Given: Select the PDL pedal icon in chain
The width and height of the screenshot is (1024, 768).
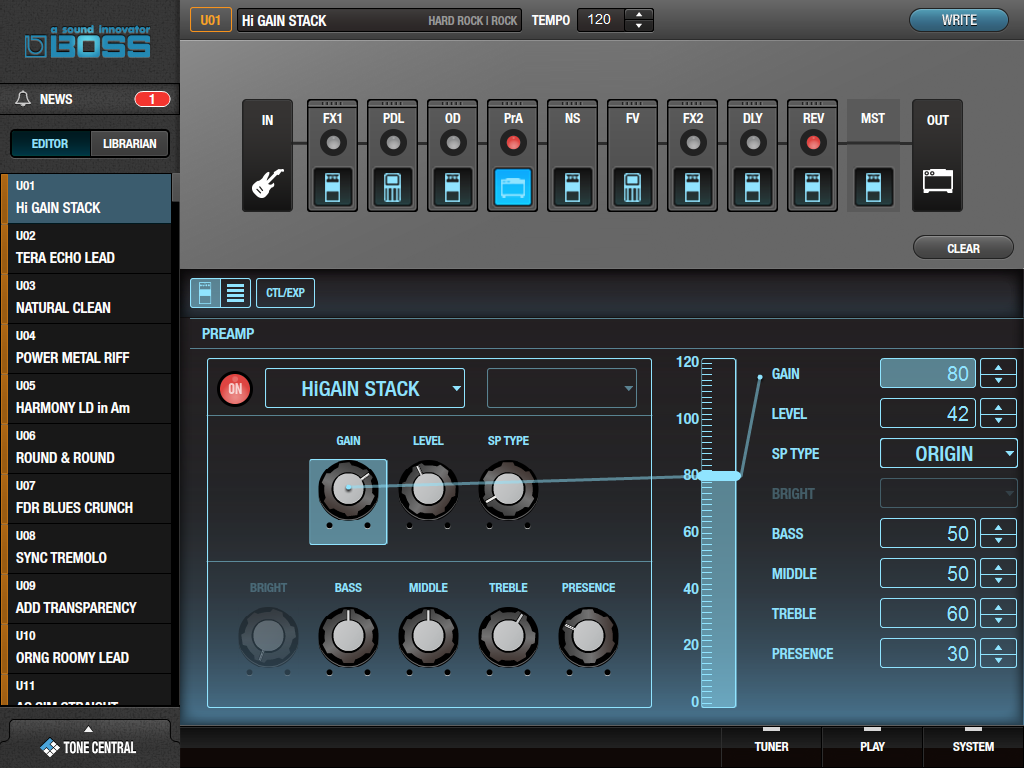Looking at the screenshot, I should (x=392, y=187).
